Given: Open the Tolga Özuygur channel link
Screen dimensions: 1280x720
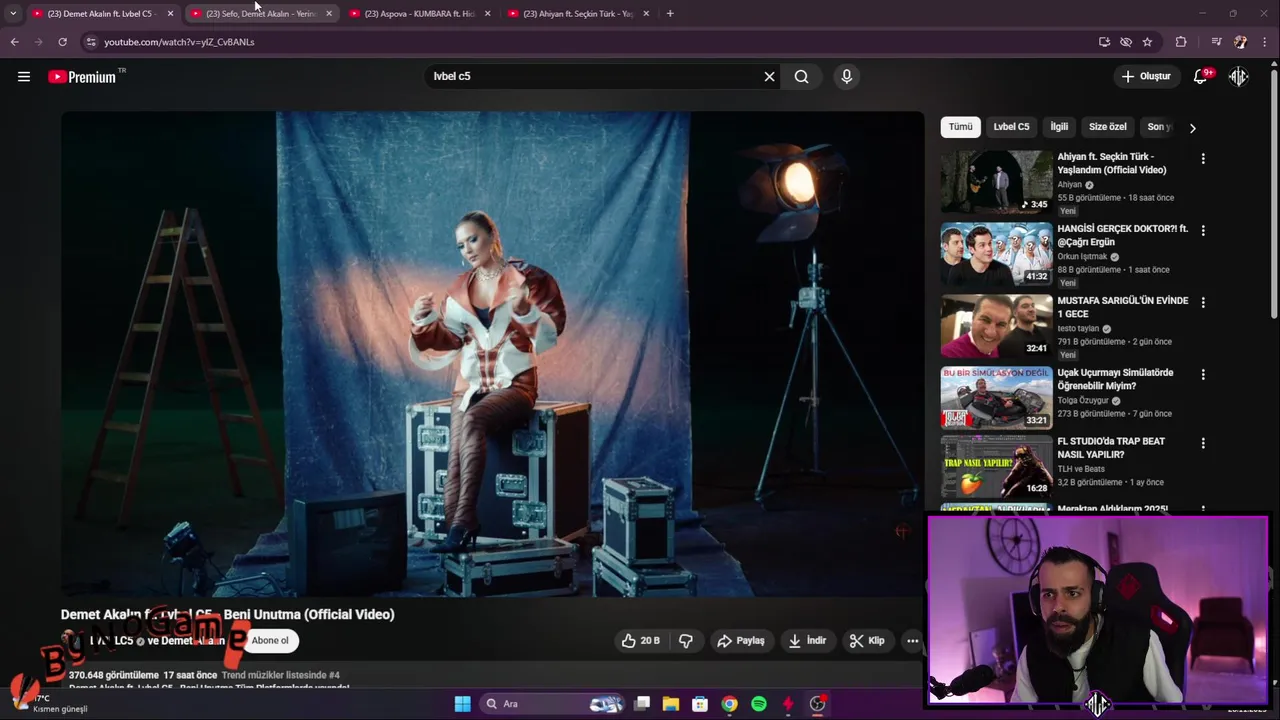Looking at the screenshot, I should 1083,401.
